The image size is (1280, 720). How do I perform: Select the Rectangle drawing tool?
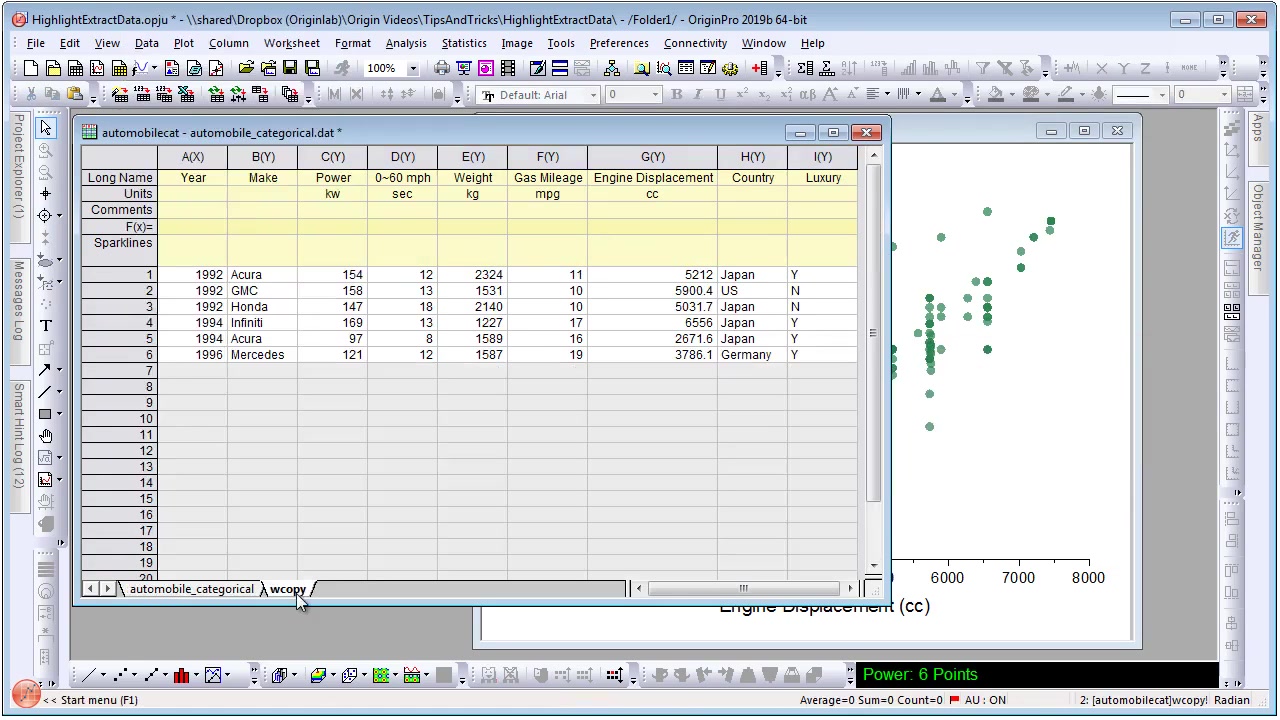[x=46, y=413]
